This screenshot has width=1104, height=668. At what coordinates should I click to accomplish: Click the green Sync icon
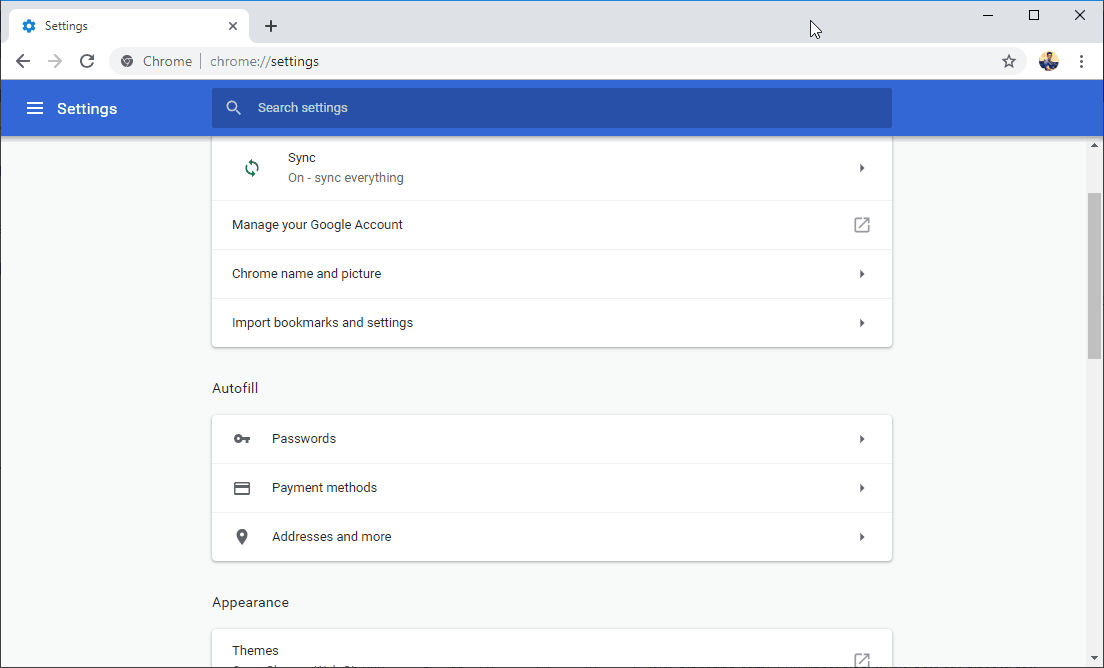click(251, 168)
